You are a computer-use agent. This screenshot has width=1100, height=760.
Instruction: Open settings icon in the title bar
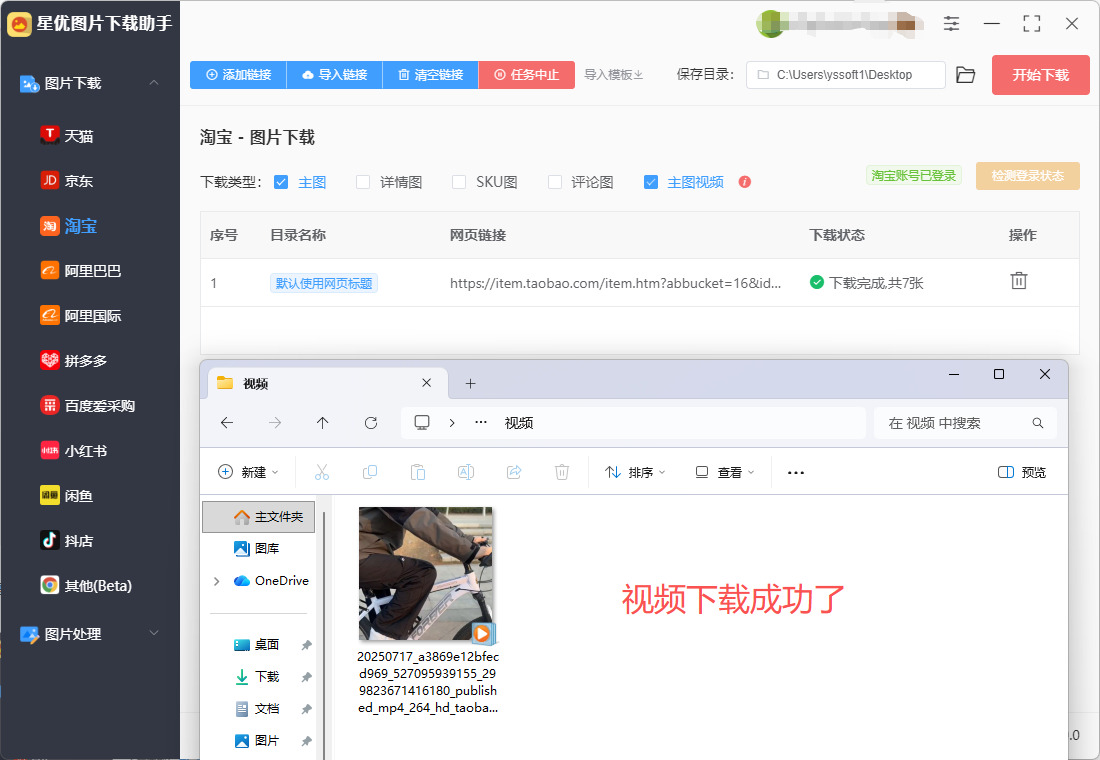click(951, 23)
